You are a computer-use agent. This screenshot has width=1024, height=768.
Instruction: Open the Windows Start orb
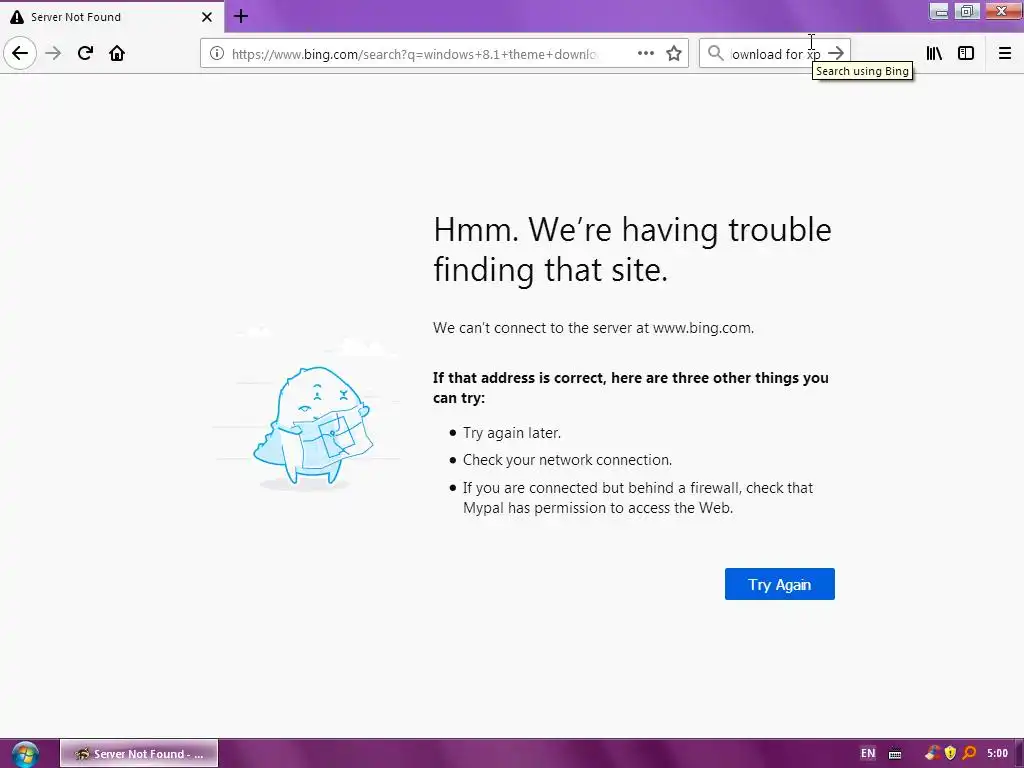(x=24, y=754)
